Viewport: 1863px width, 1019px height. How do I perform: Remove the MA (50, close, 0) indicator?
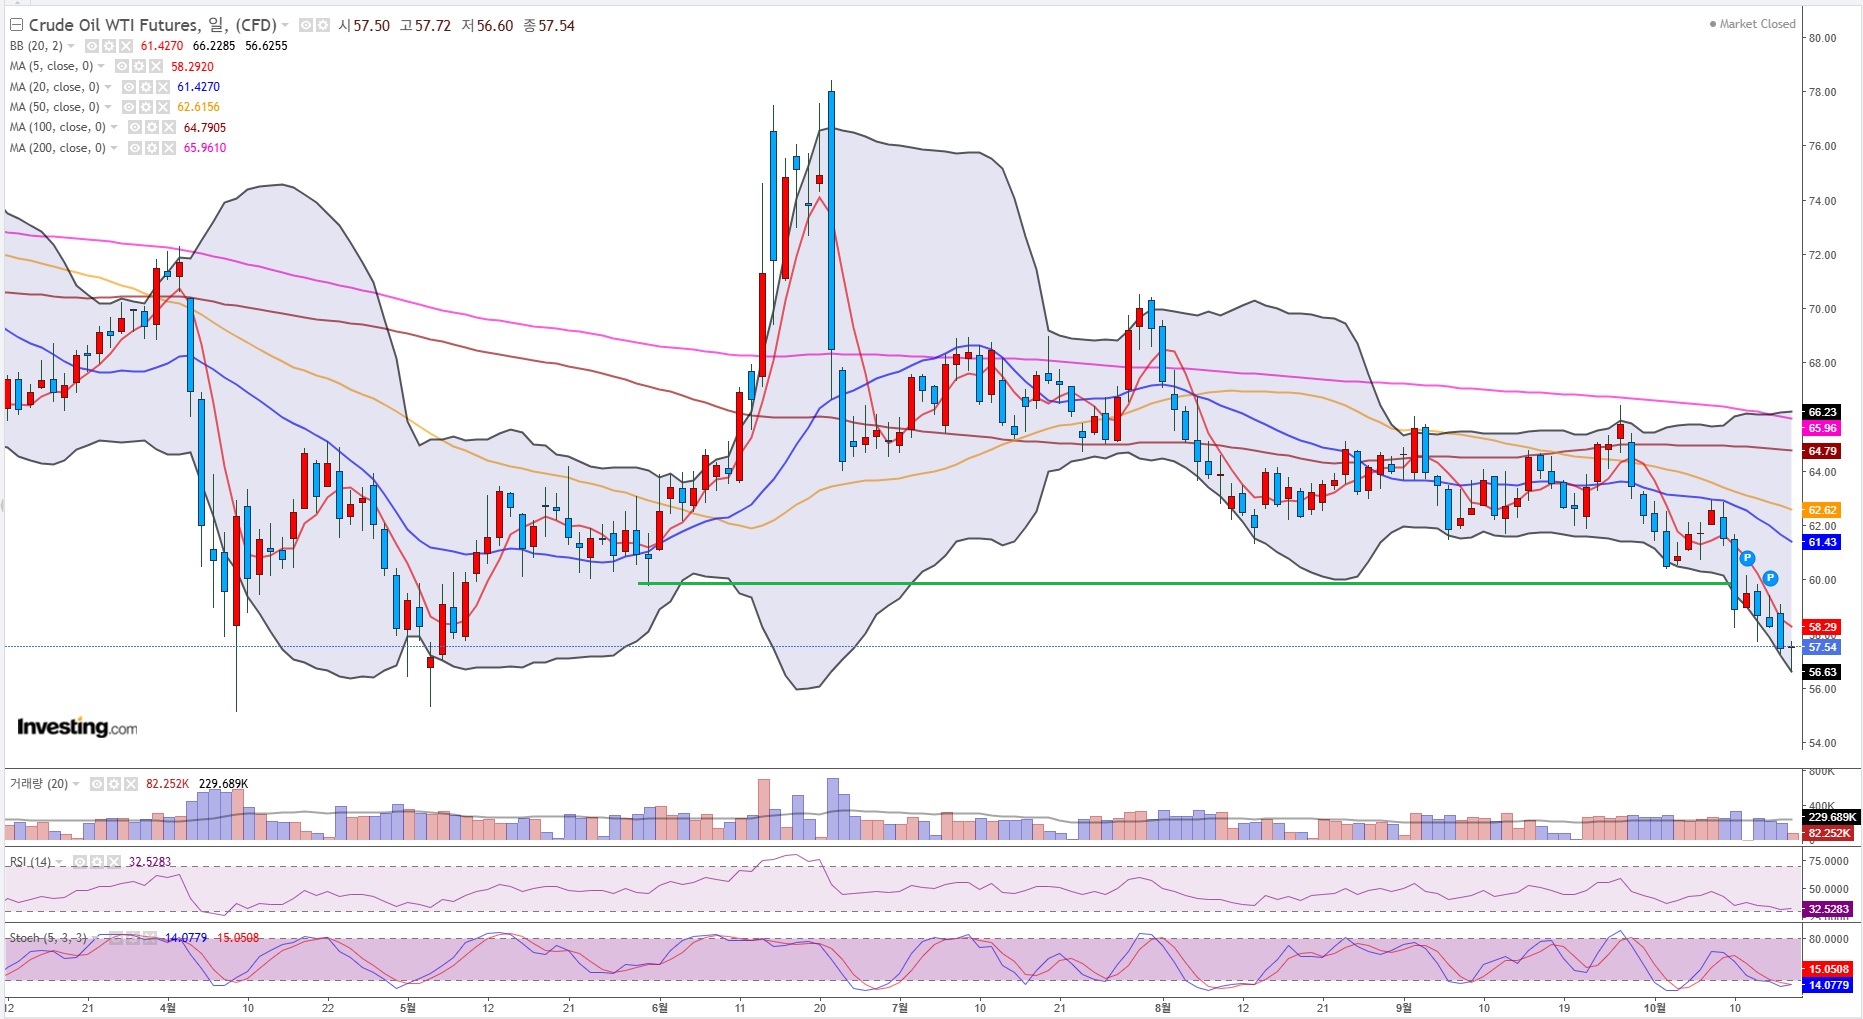click(162, 107)
